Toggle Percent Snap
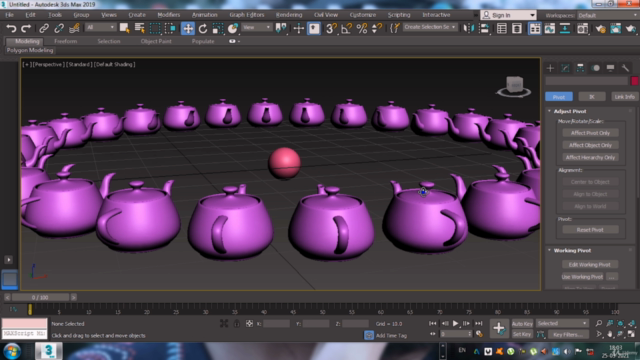Viewport: 640px width, 360px height. 362,28
